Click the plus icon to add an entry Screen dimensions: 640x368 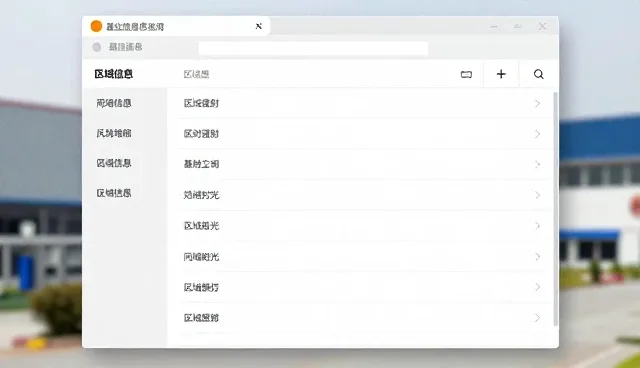[501, 74]
